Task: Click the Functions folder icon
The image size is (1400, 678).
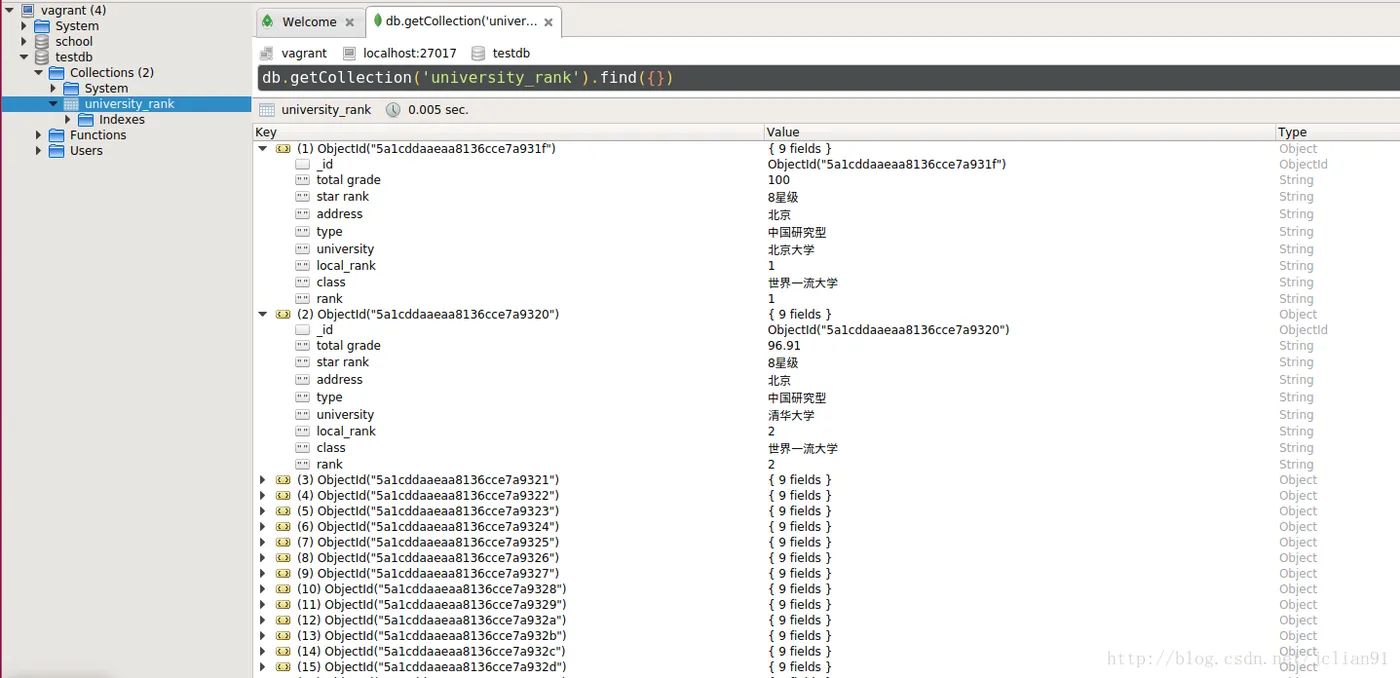Action: click(x=56, y=135)
